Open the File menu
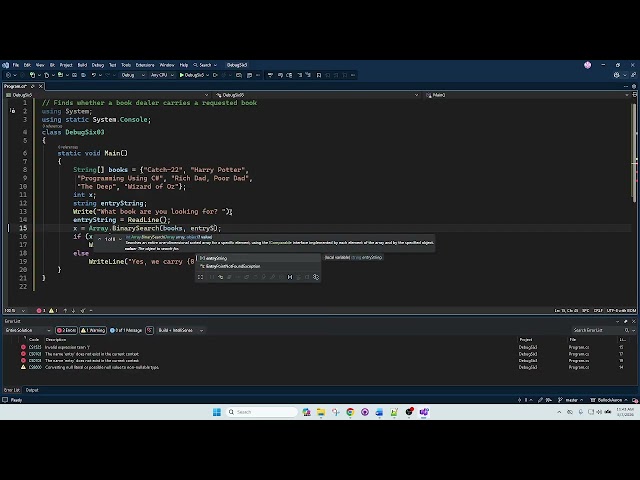The image size is (640, 480). point(16,65)
